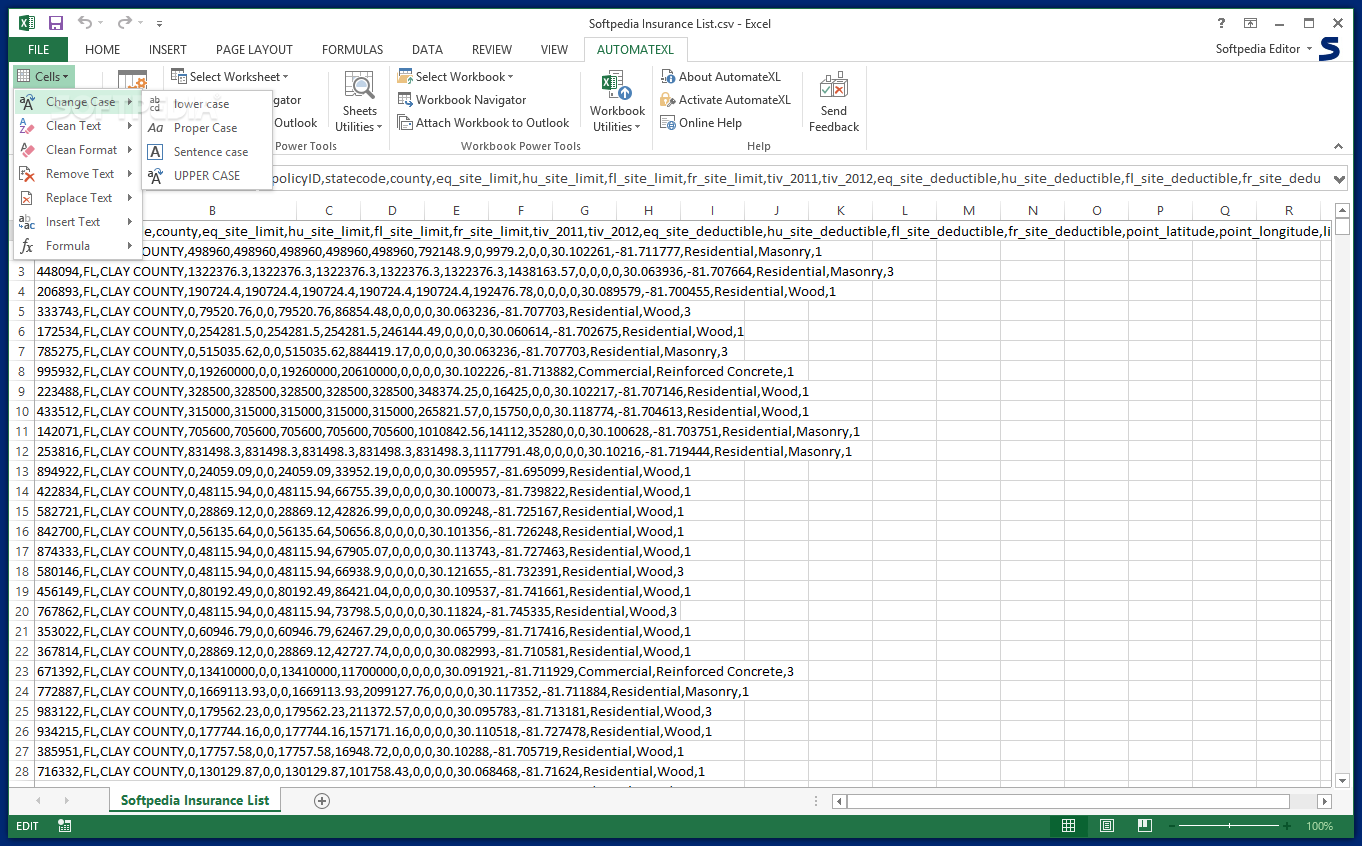
Task: Click the Excel Help question mark icon
Action: tap(1221, 23)
